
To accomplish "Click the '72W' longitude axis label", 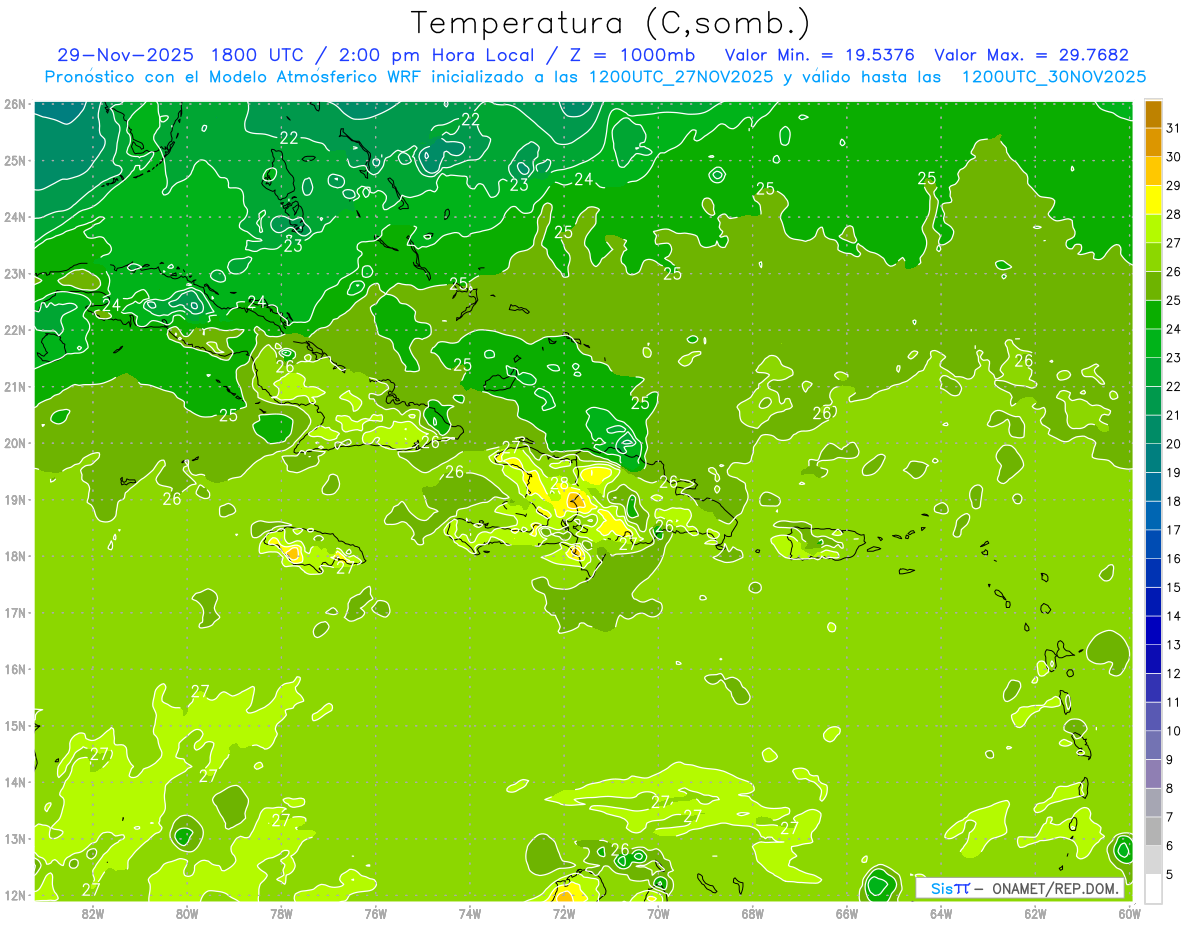I will point(564,914).
